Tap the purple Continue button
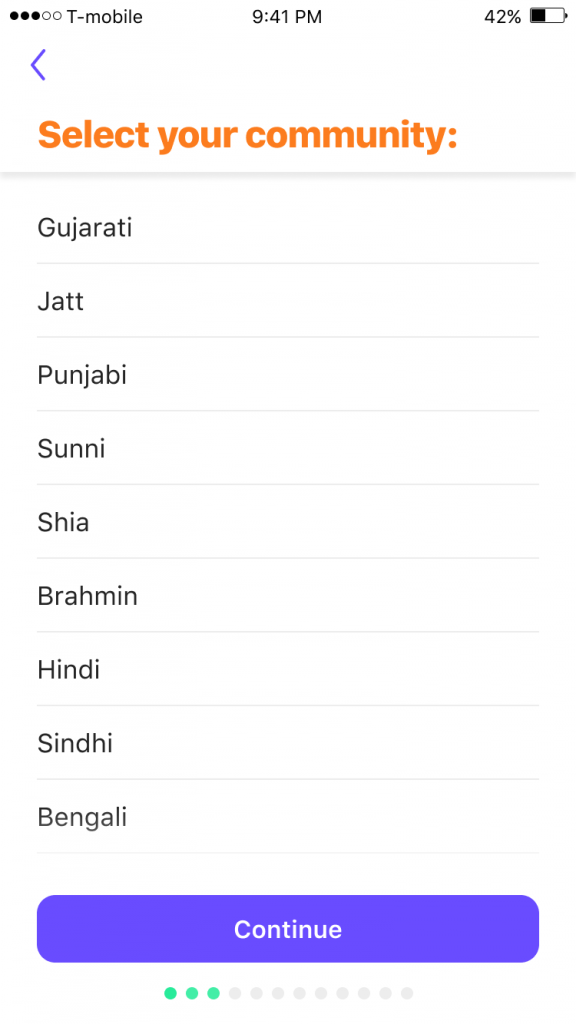576x1024 pixels. click(x=288, y=929)
